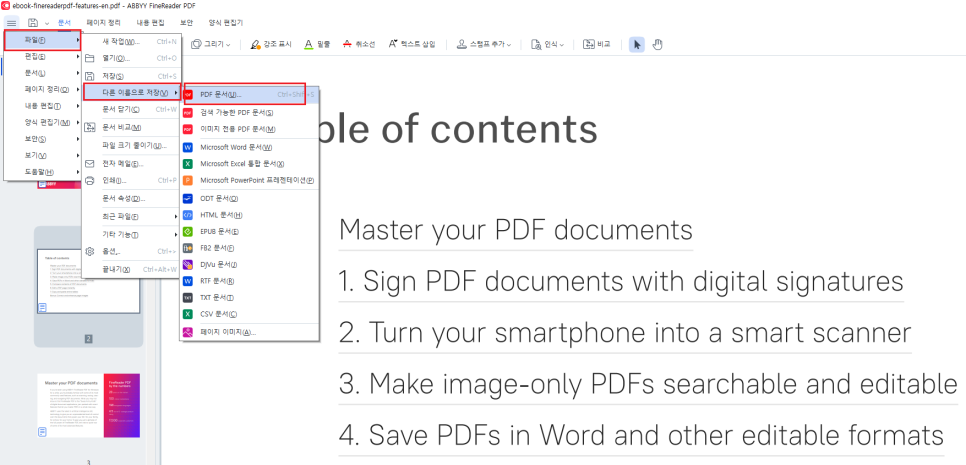The image size is (966, 465).
Task: Open the dropdown arrow beside the save icon
Action: tap(47, 23)
